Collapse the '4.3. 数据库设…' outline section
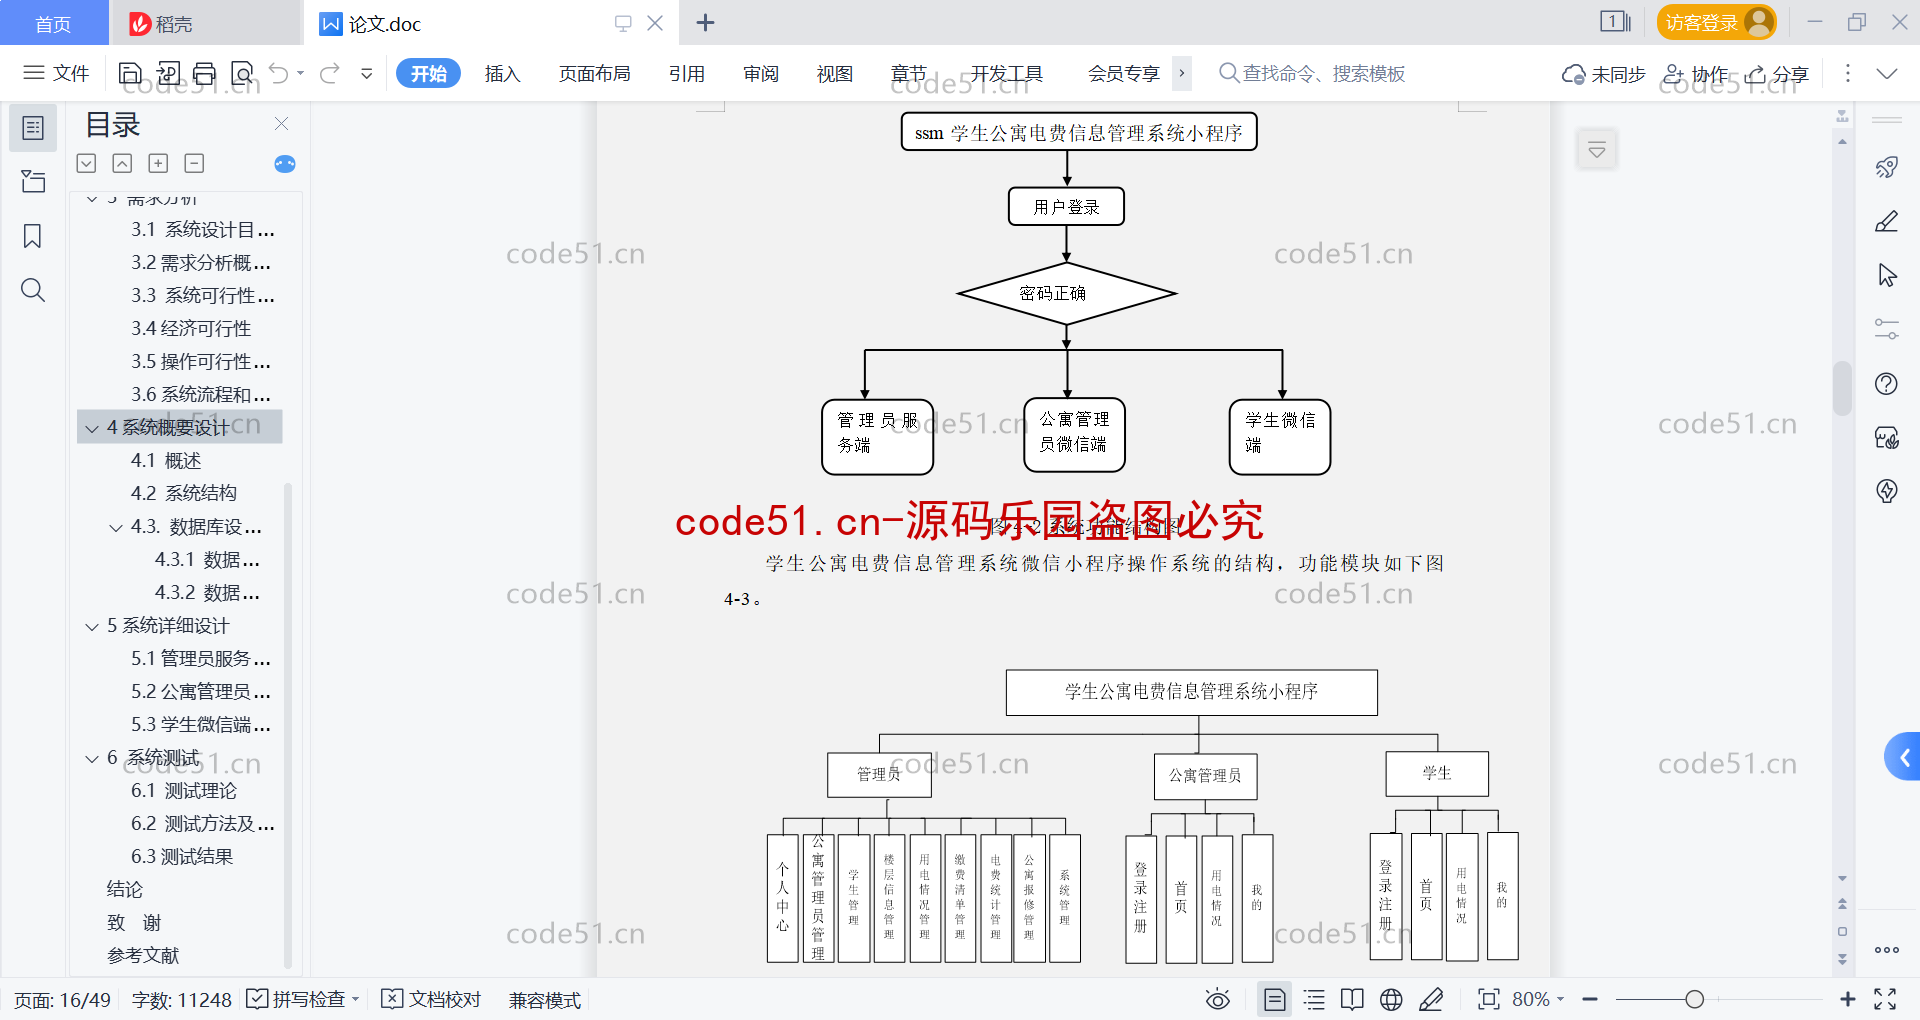Viewport: 1920px width, 1020px height. 116,527
